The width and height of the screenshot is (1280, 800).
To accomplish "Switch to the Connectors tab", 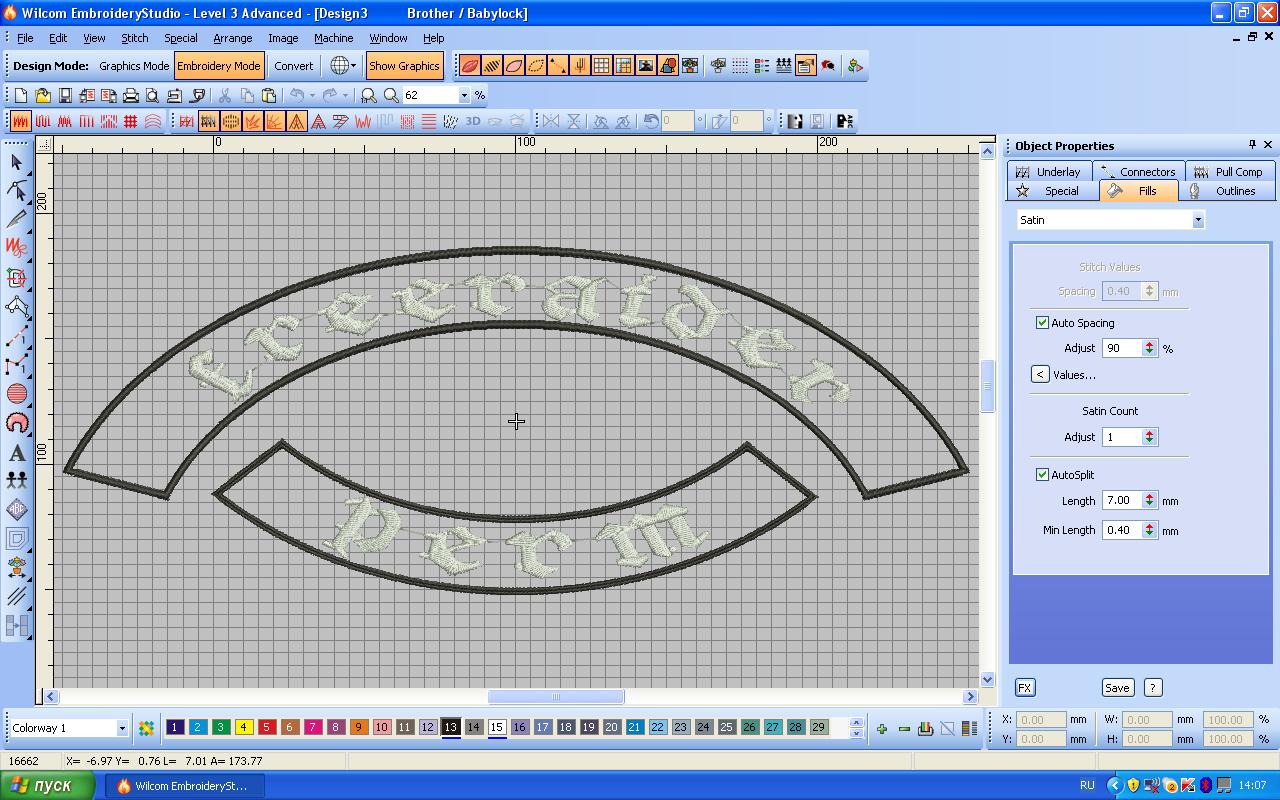I will [1138, 172].
